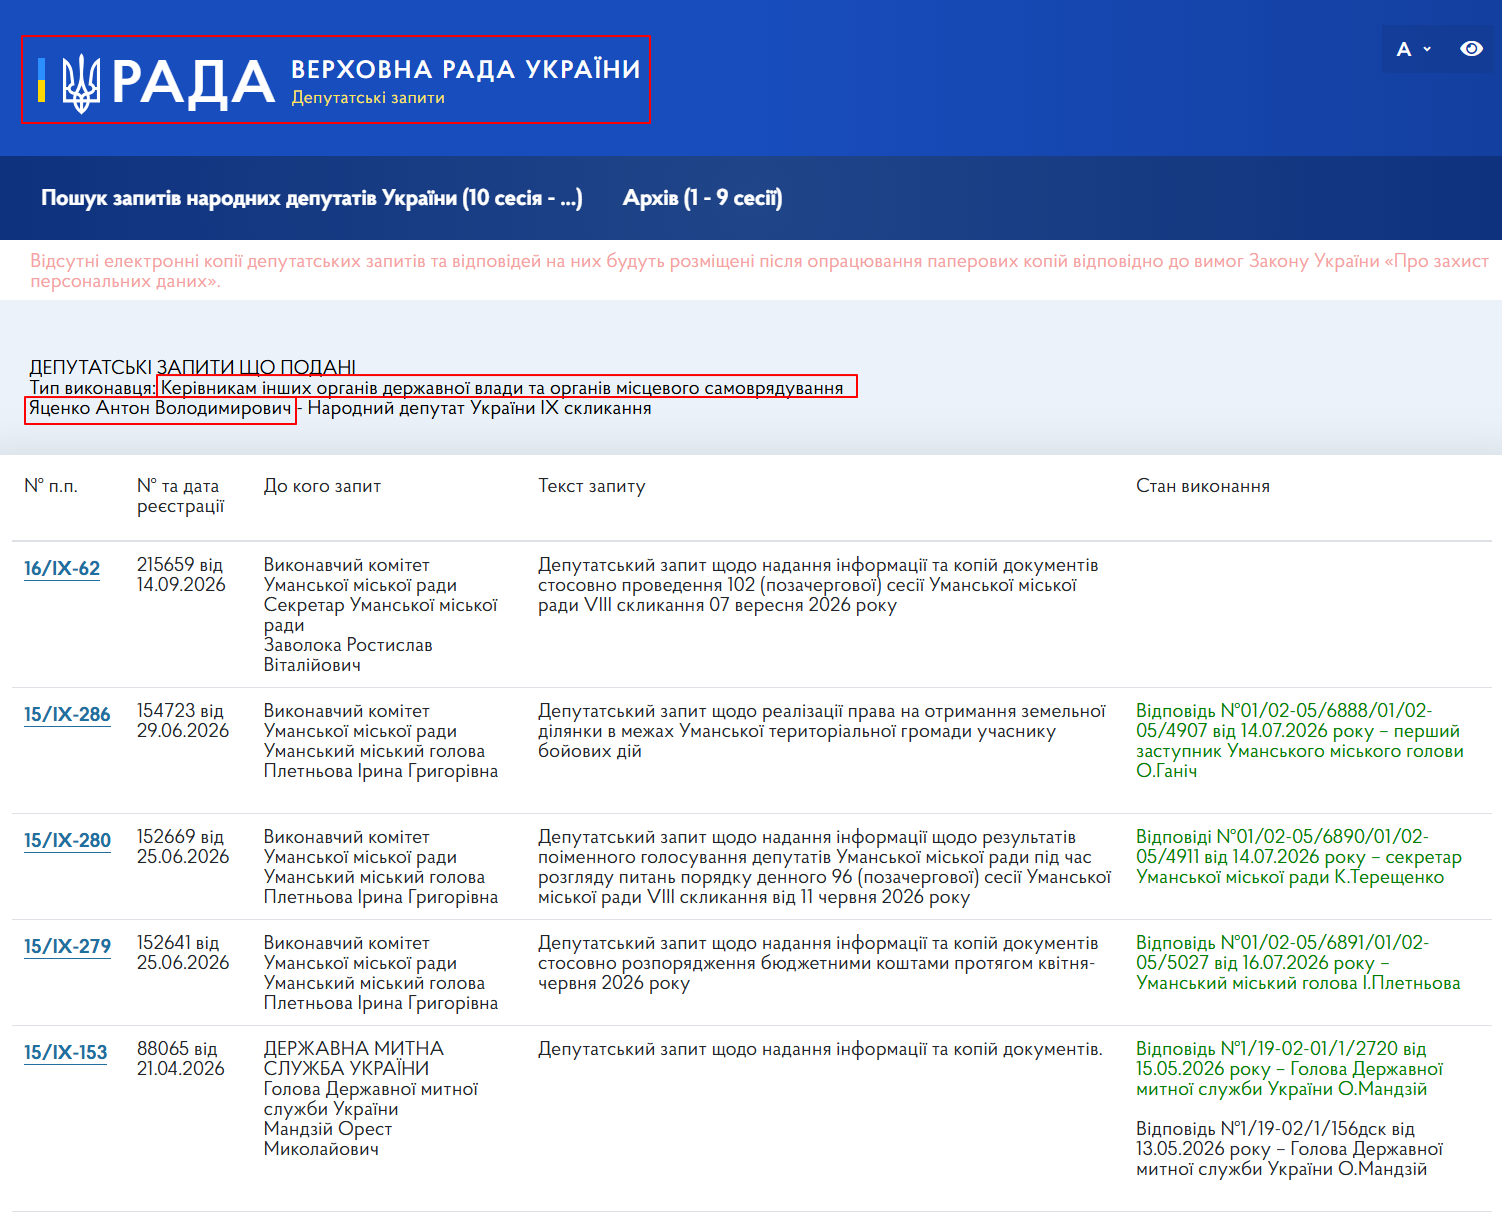This screenshot has height=1221, width=1502.
Task: Open executor type link 'Керівникам інших органів'
Action: point(502,387)
